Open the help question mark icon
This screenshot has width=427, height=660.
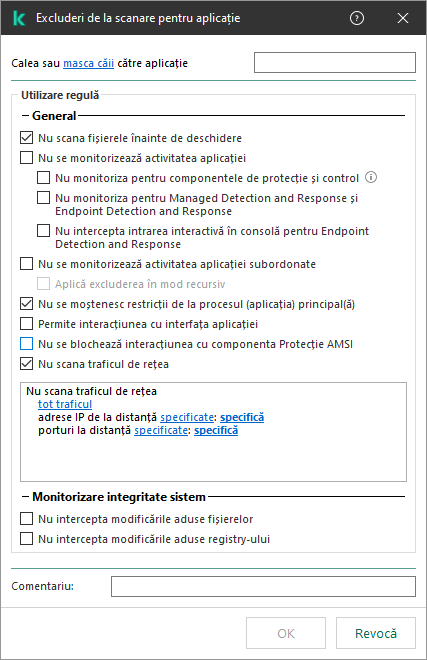[x=357, y=18]
